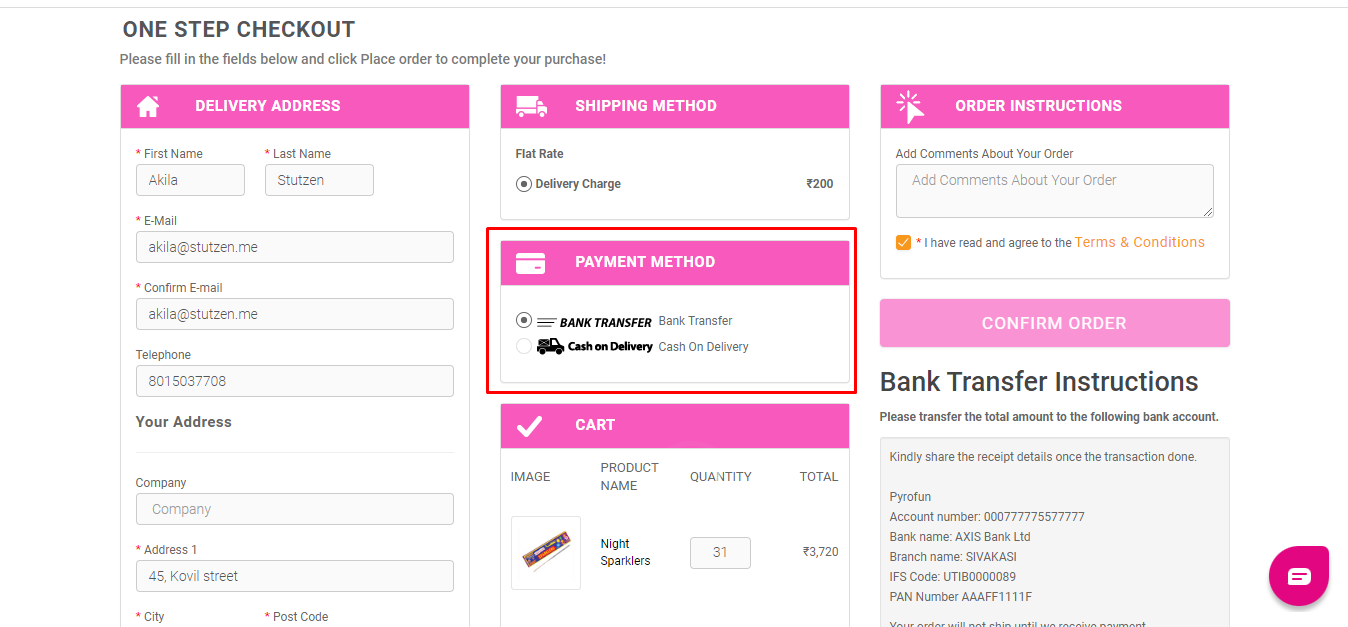Click the First Name input field
Screen dimensions: 1348x627
click(190, 180)
